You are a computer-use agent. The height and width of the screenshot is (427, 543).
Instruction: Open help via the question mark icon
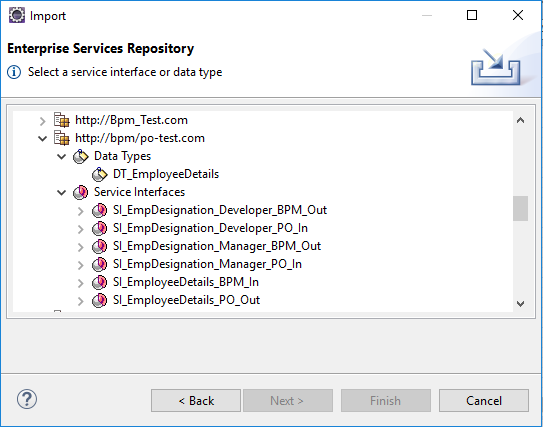tap(27, 399)
